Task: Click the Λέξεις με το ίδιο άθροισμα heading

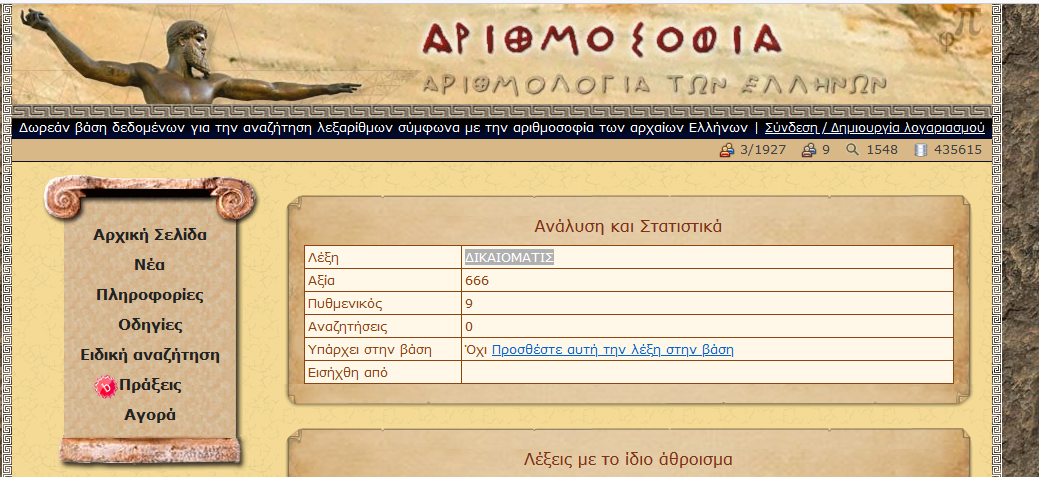Action: tap(628, 459)
